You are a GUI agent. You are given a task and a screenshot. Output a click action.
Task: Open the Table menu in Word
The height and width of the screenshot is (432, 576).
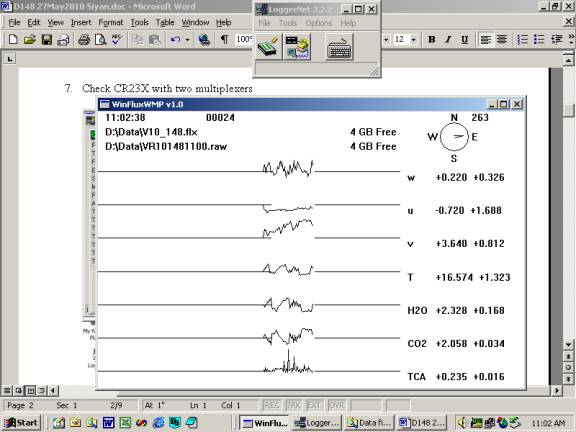click(x=165, y=22)
